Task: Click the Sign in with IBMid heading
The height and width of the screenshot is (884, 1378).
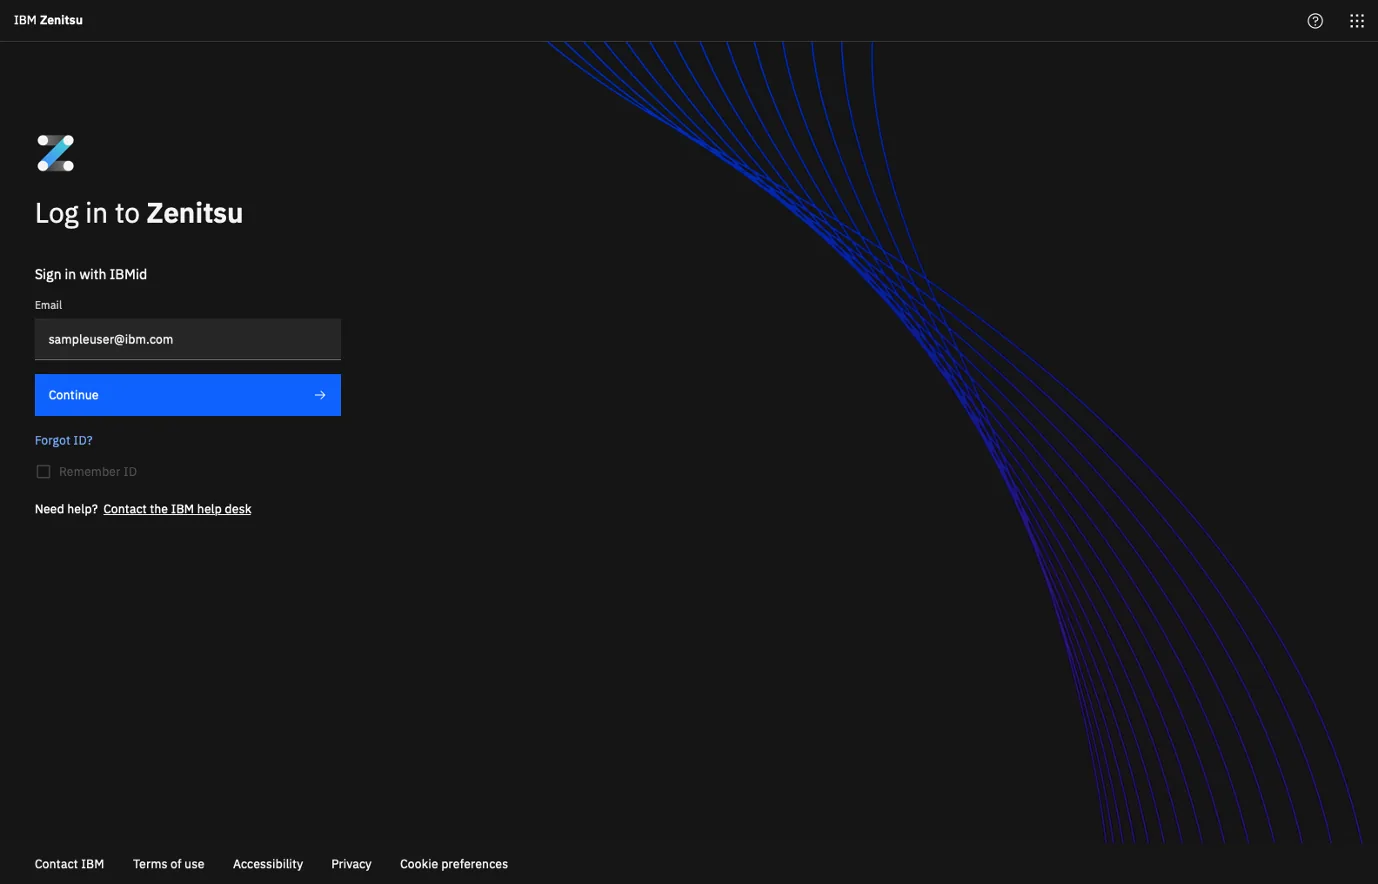Action: pos(90,274)
